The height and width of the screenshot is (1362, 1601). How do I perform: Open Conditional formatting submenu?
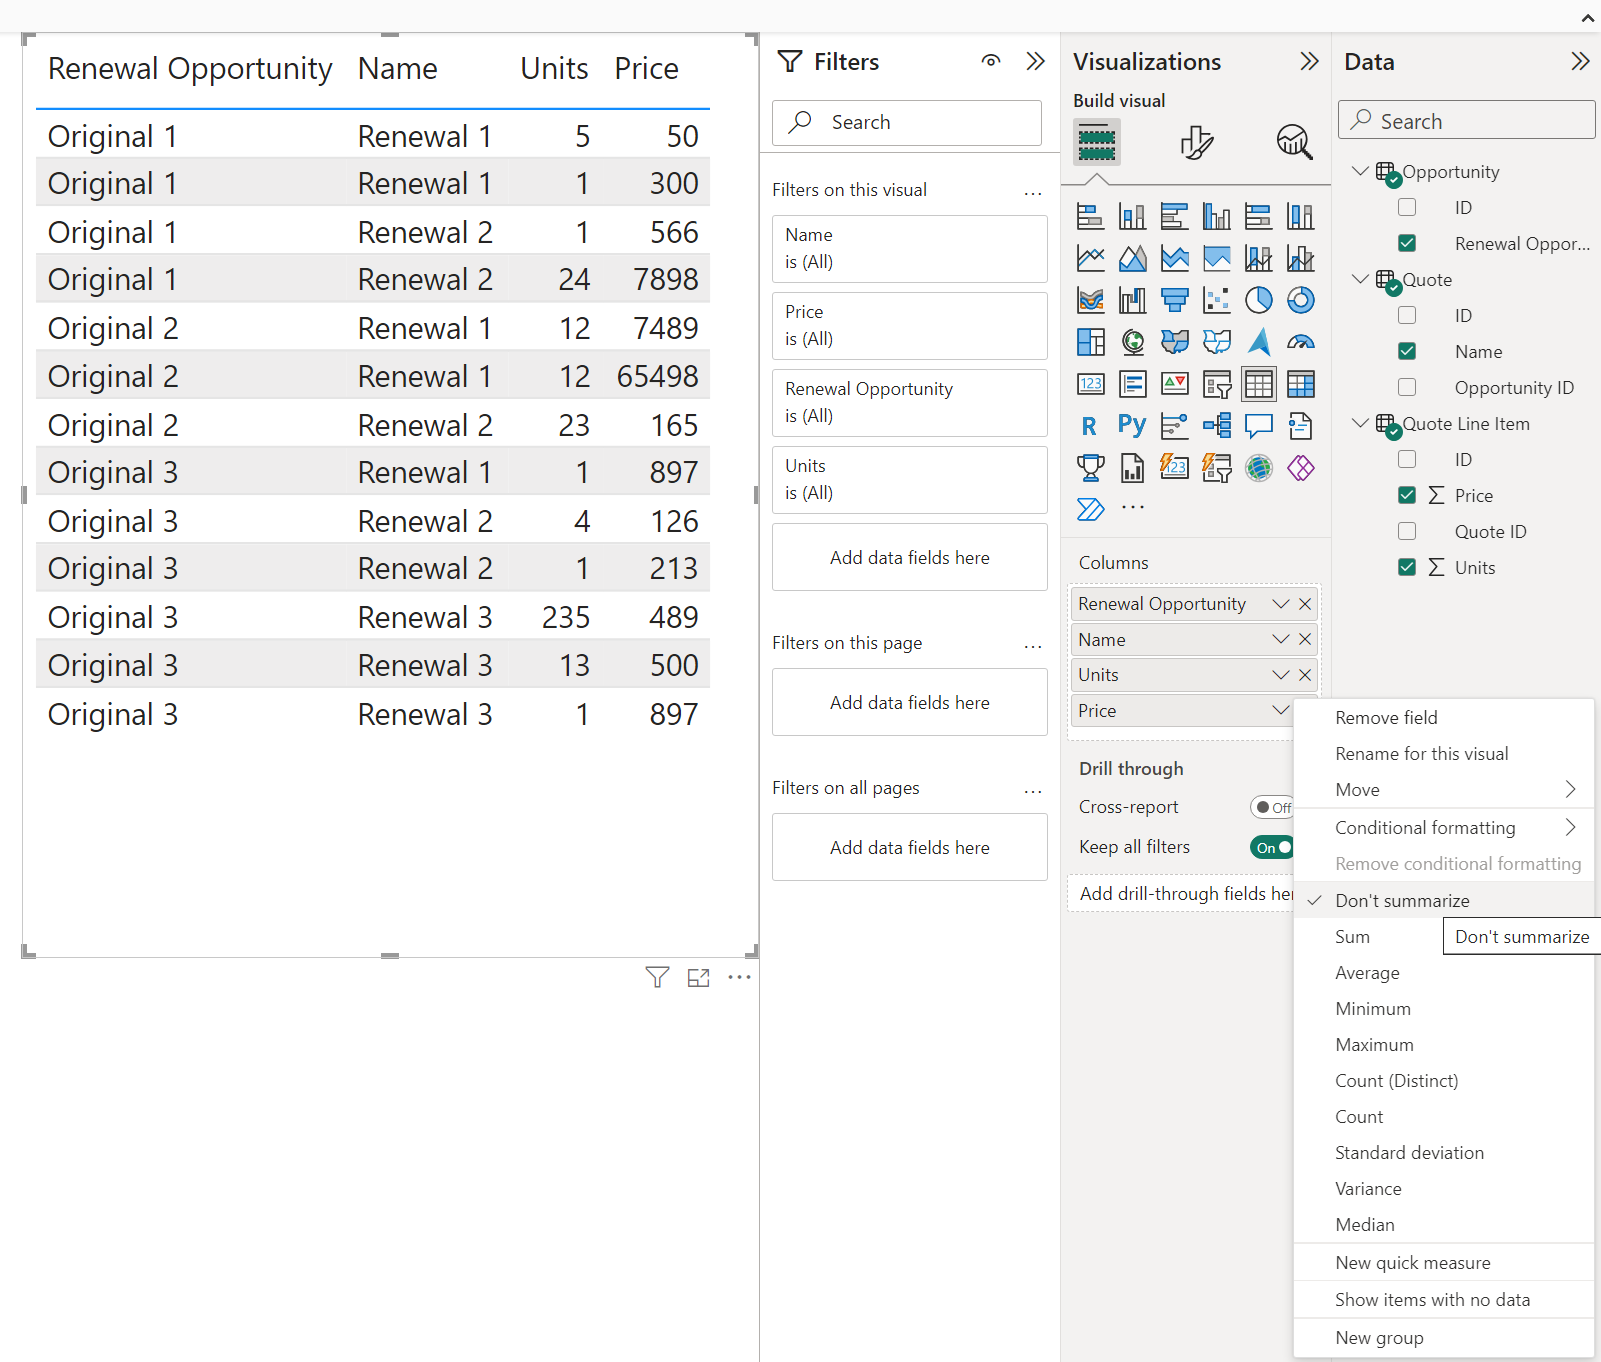pos(1443,828)
